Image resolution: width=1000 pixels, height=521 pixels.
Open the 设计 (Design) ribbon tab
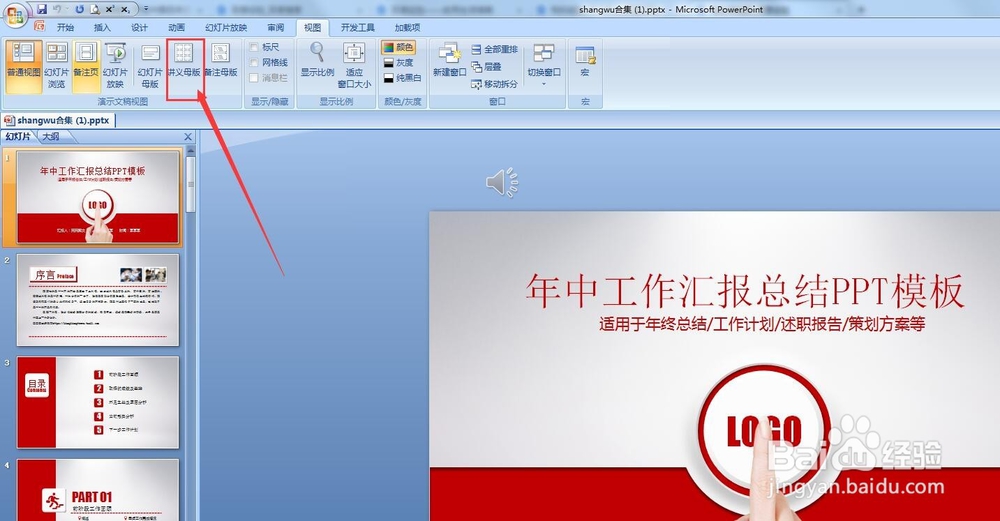(139, 27)
